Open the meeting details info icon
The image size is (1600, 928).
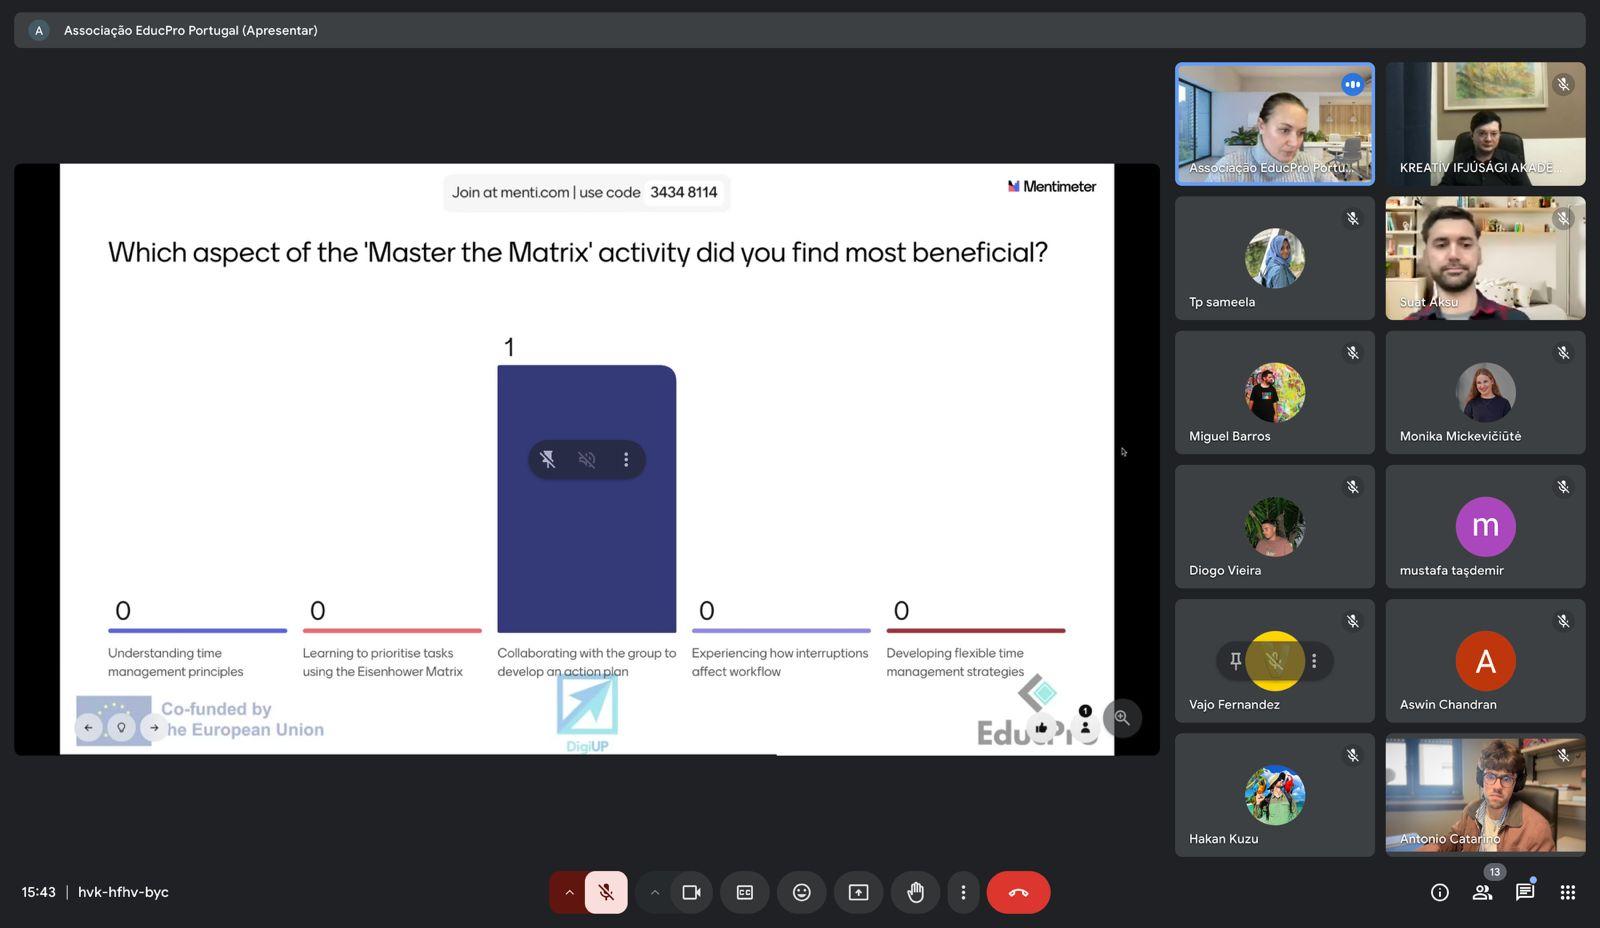pos(1439,892)
